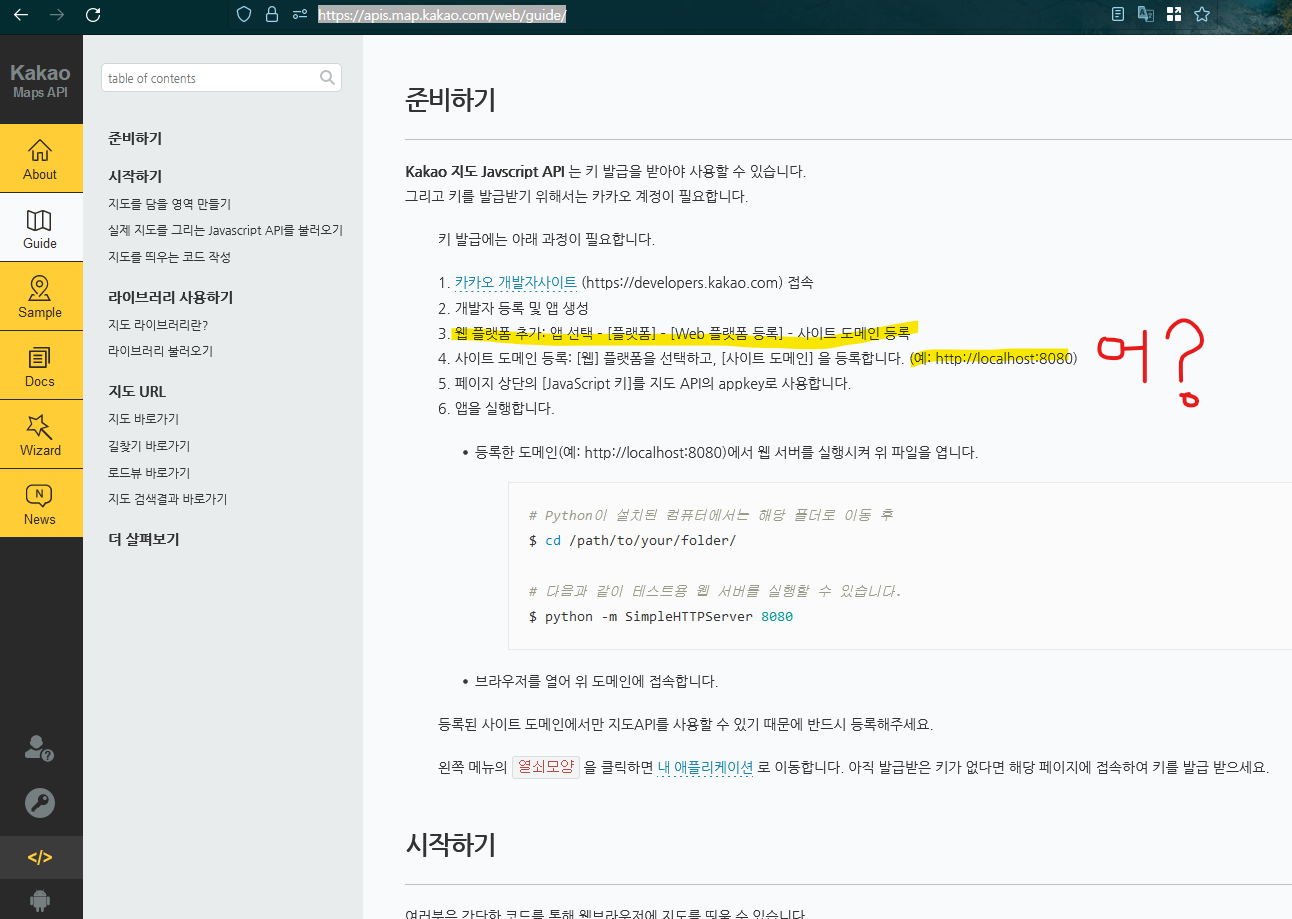The image size is (1292, 919).
Task: Jump to 시작하기 in the contents
Action: click(135, 176)
